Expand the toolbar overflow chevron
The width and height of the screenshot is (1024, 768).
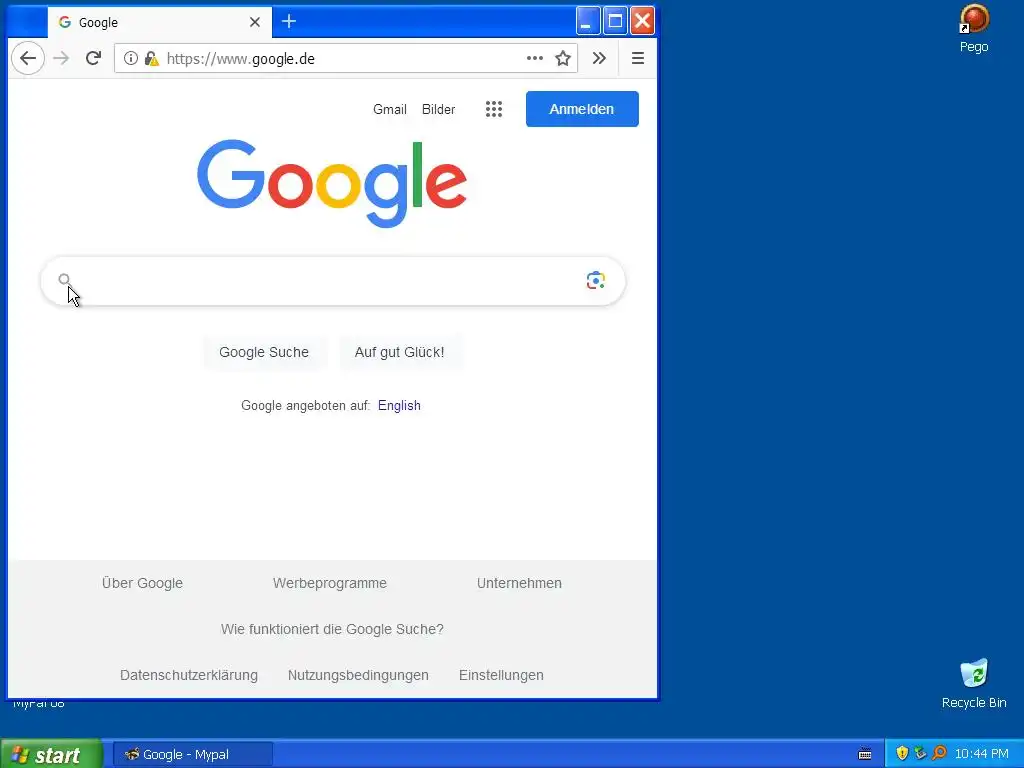(599, 58)
